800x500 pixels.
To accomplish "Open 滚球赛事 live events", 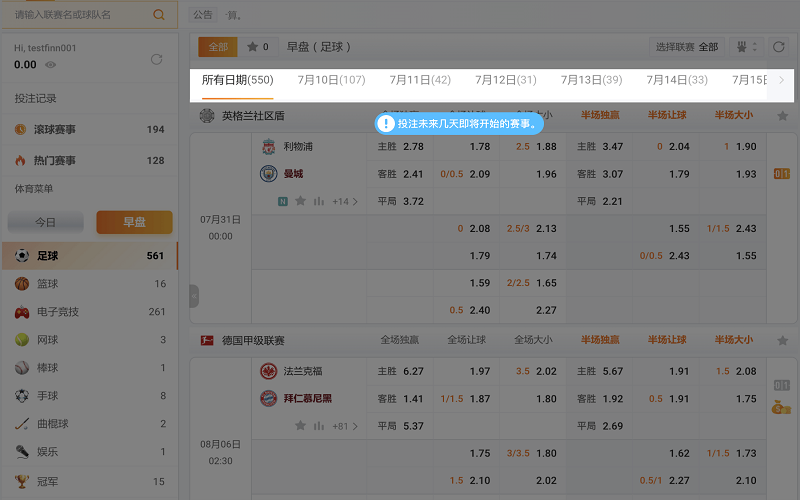I will pos(90,130).
